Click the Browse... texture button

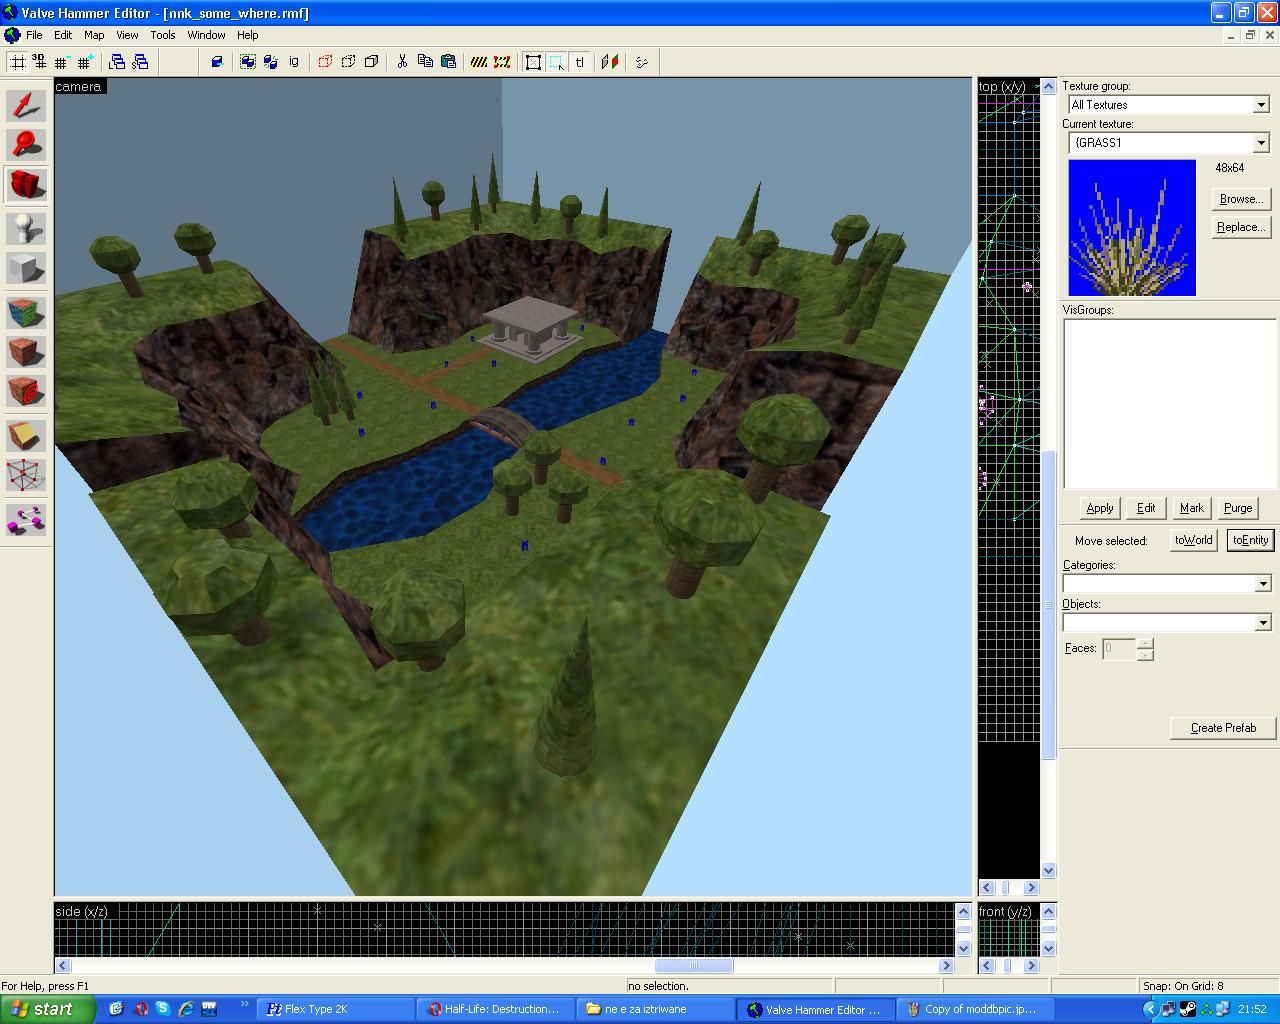pyautogui.click(x=1240, y=199)
